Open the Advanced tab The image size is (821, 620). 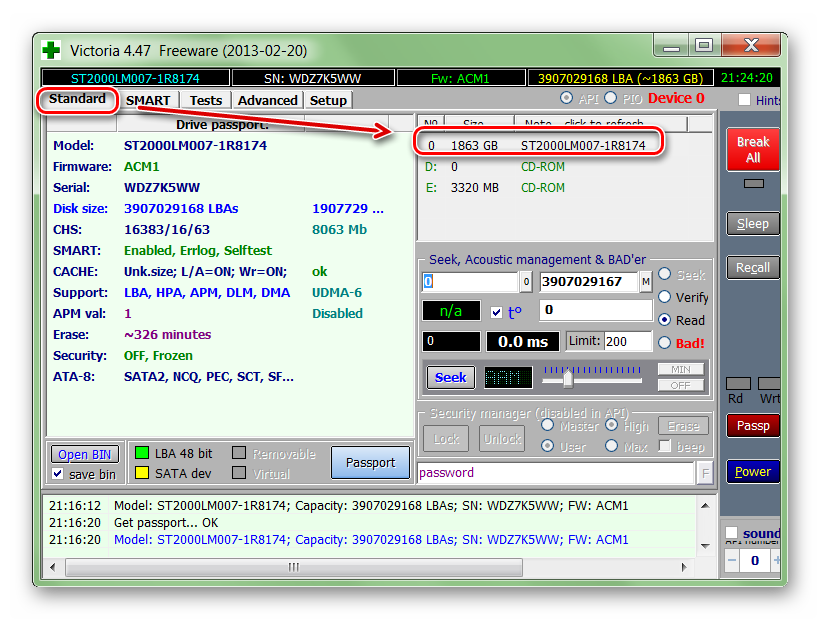pyautogui.click(x=267, y=100)
